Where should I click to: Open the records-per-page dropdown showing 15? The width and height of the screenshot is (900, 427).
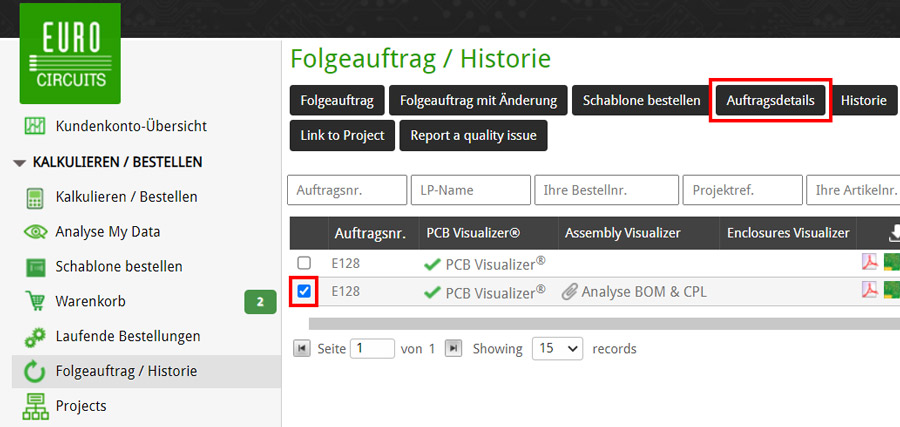pyautogui.click(x=557, y=349)
